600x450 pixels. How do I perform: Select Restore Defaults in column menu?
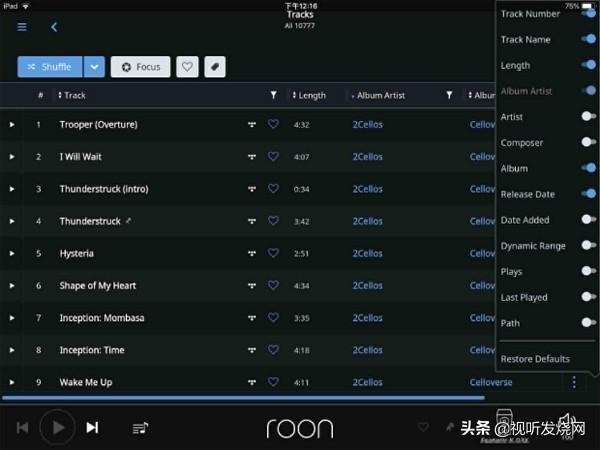point(535,359)
